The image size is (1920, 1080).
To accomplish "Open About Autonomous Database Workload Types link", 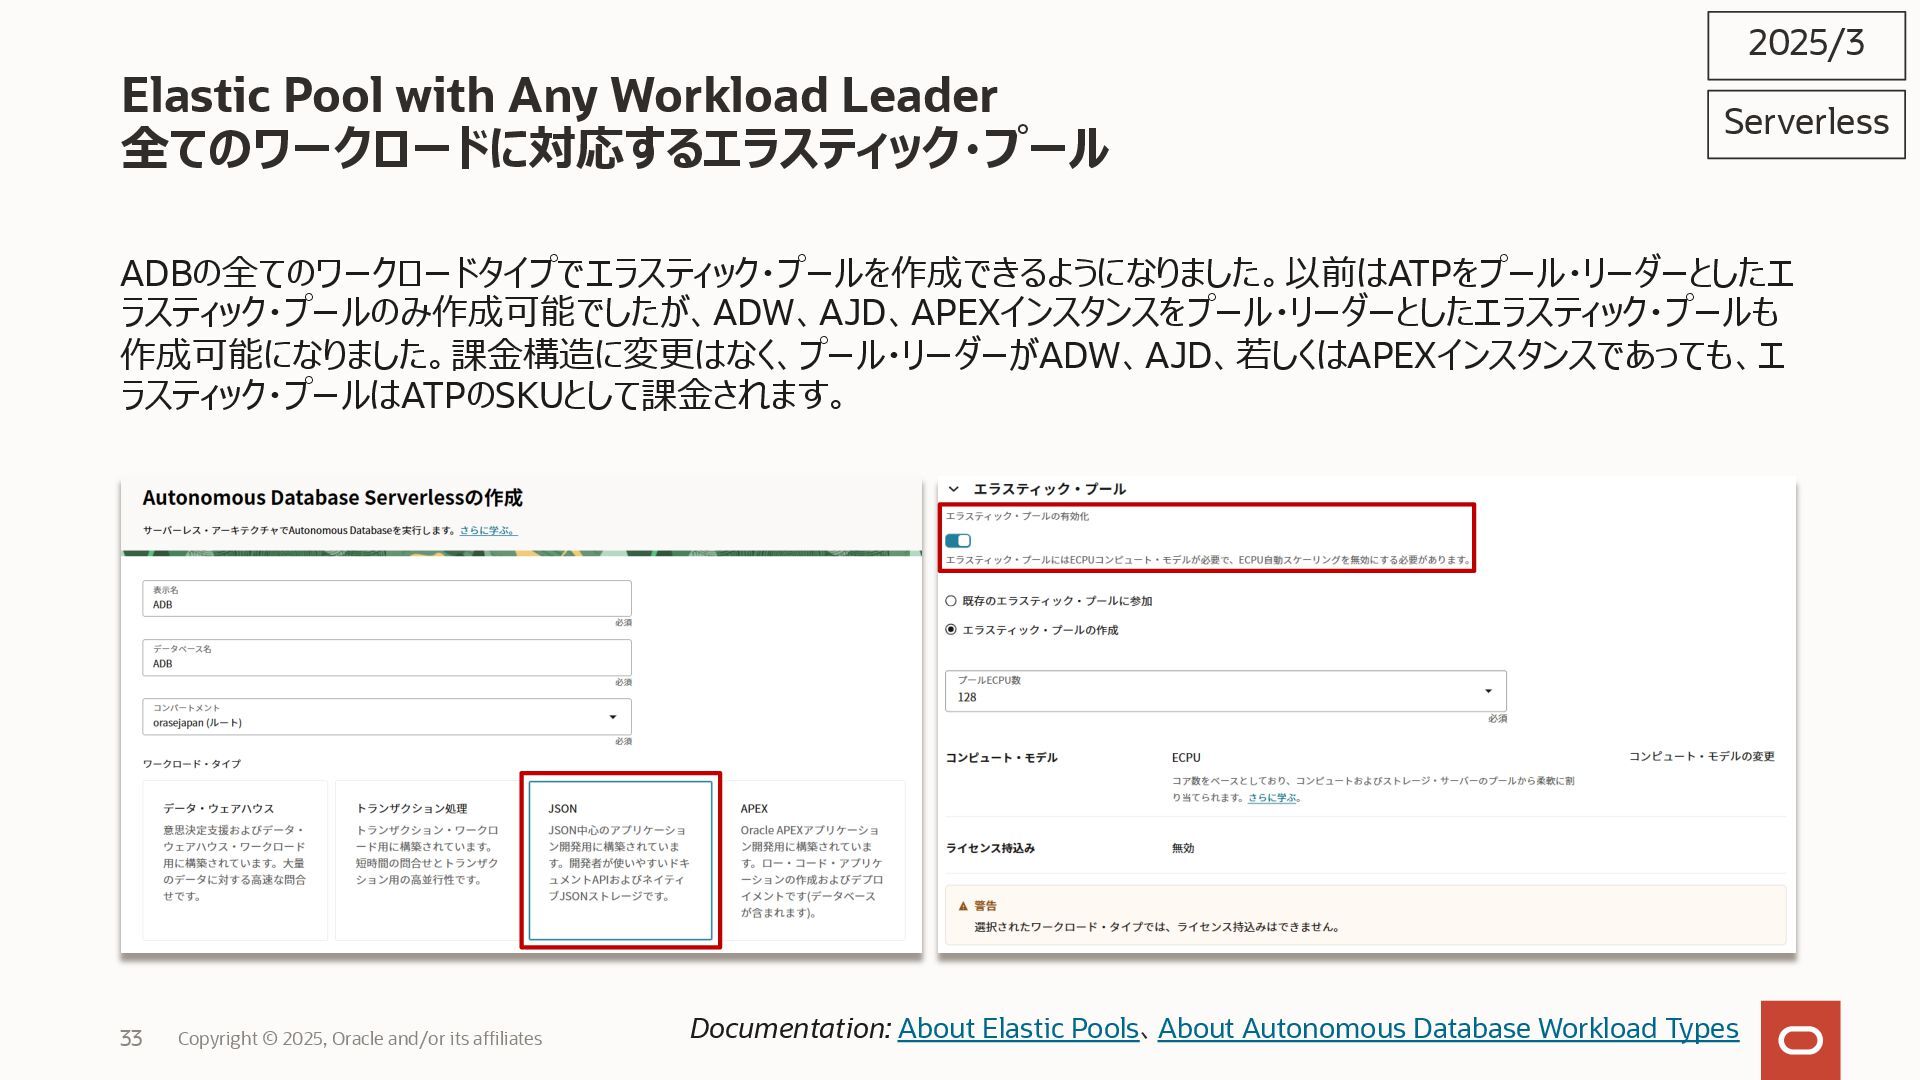I will [x=1447, y=1028].
